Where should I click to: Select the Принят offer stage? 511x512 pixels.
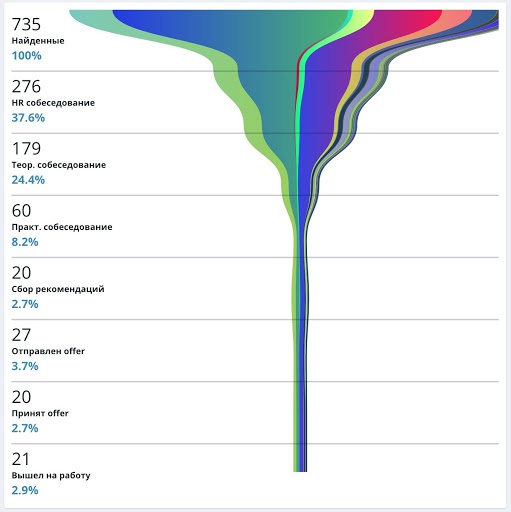click(x=40, y=413)
